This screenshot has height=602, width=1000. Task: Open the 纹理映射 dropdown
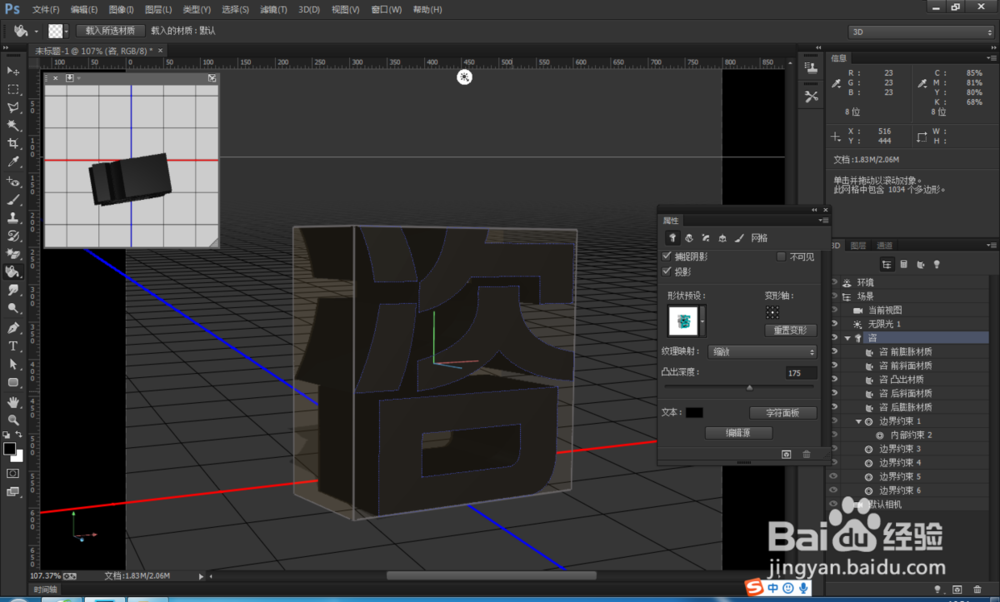tap(762, 352)
